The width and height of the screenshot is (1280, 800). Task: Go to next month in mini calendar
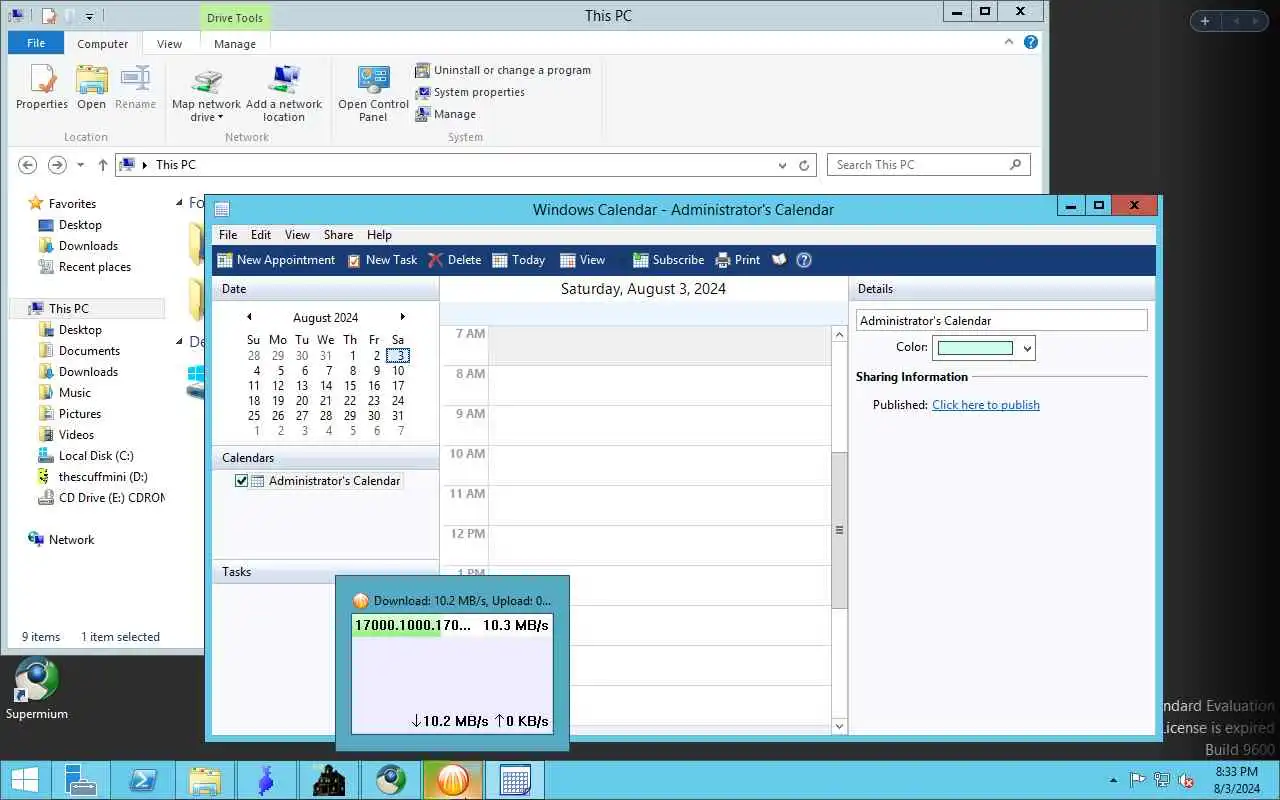[x=402, y=317]
